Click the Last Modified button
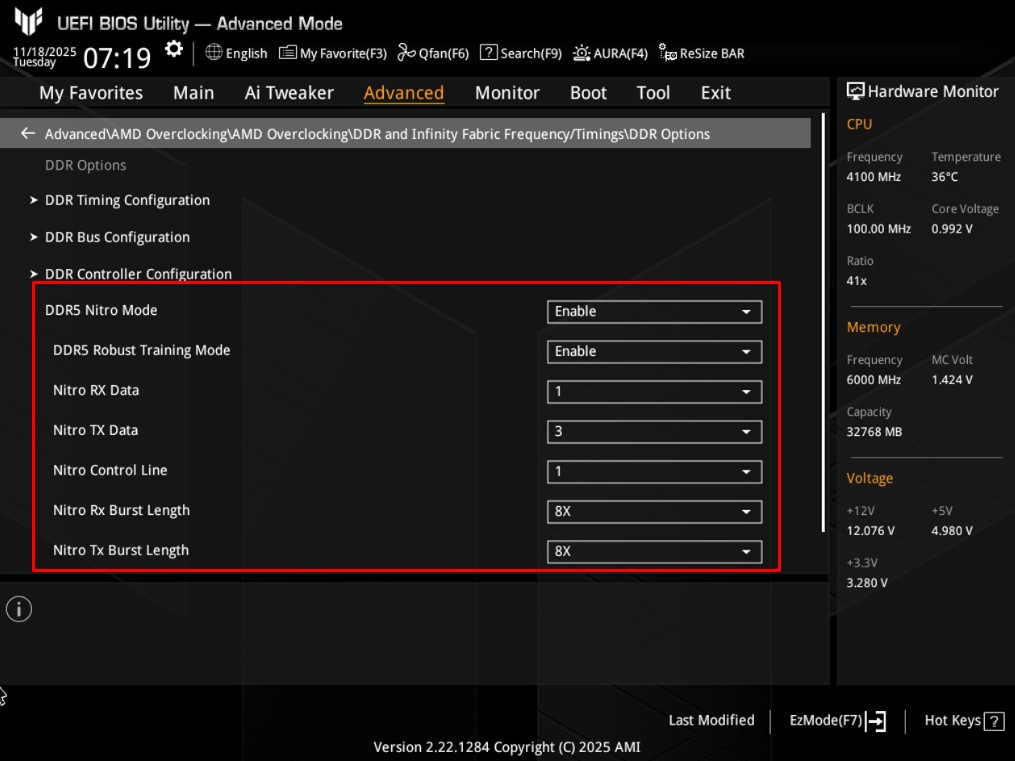 point(711,720)
